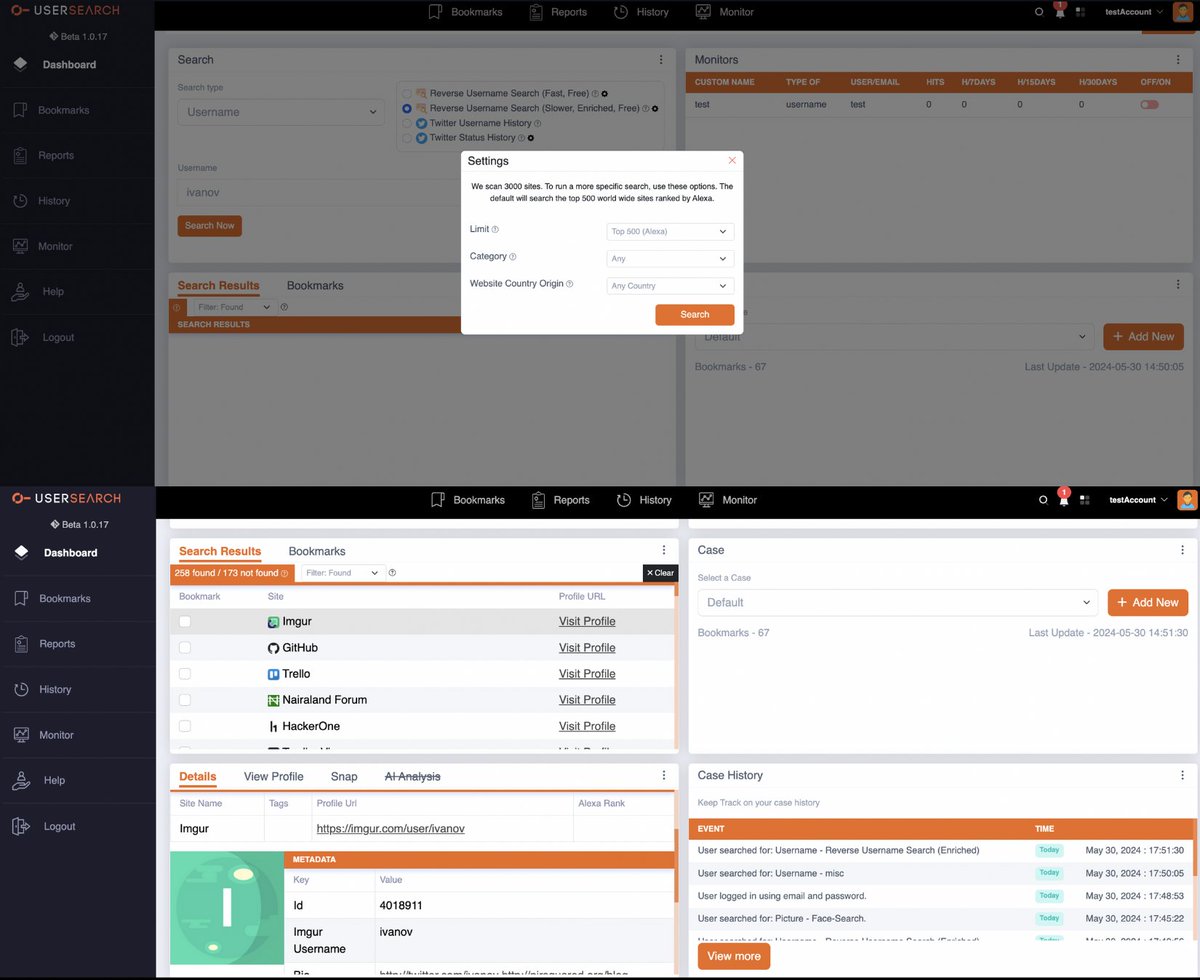Open Filter: Found dropdown in upper screenshot

tap(233, 307)
